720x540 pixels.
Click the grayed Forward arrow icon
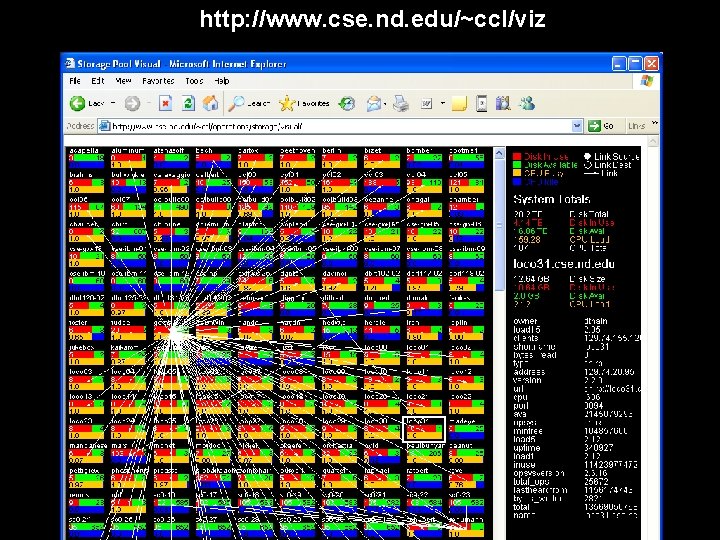132,103
